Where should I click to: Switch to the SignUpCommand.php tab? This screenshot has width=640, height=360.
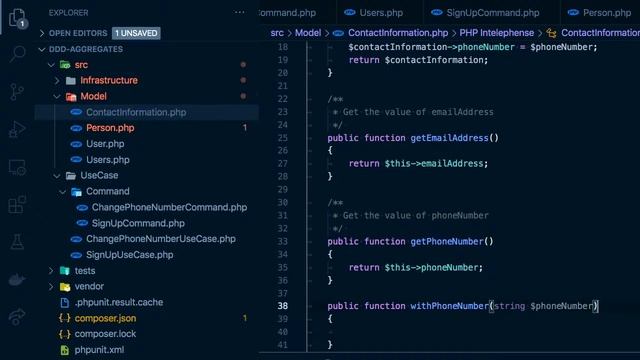(492, 13)
